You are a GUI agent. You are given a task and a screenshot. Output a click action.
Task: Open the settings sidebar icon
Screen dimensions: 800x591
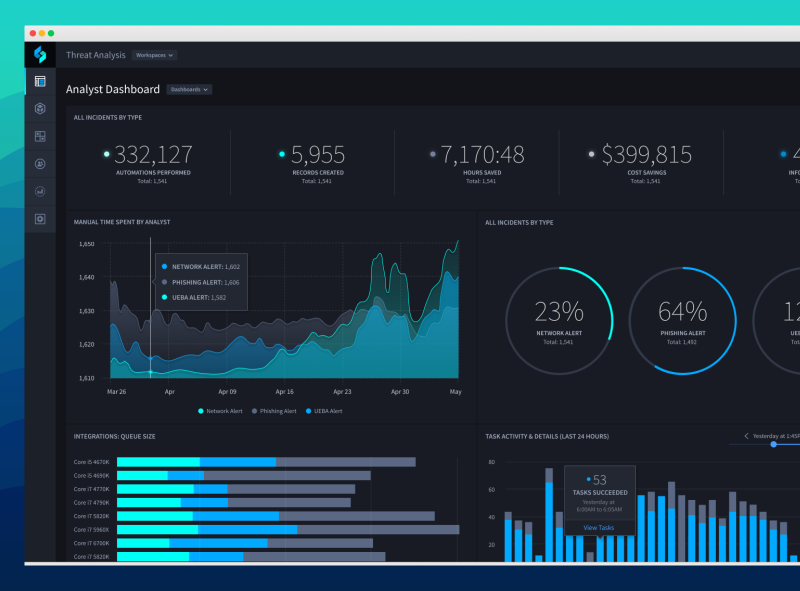(x=39, y=218)
